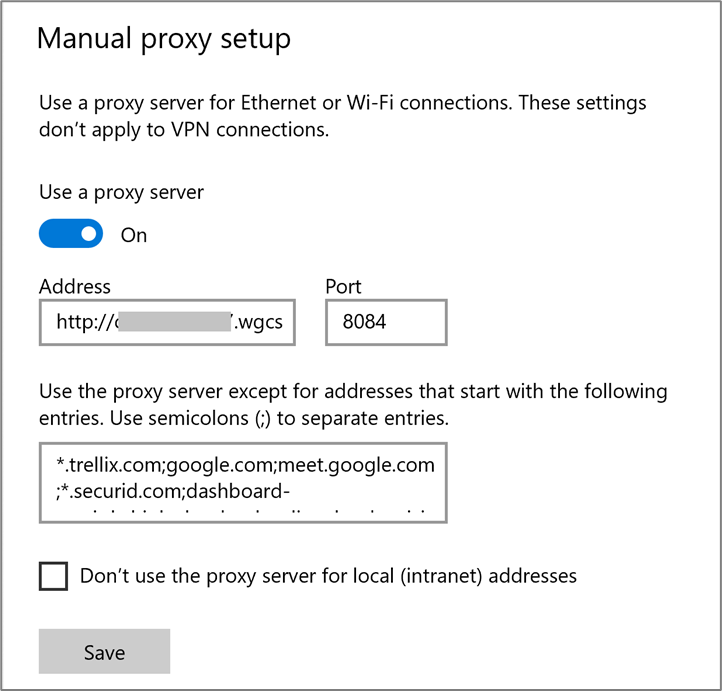Click the Don't use proxy for local addresses label

[328, 576]
